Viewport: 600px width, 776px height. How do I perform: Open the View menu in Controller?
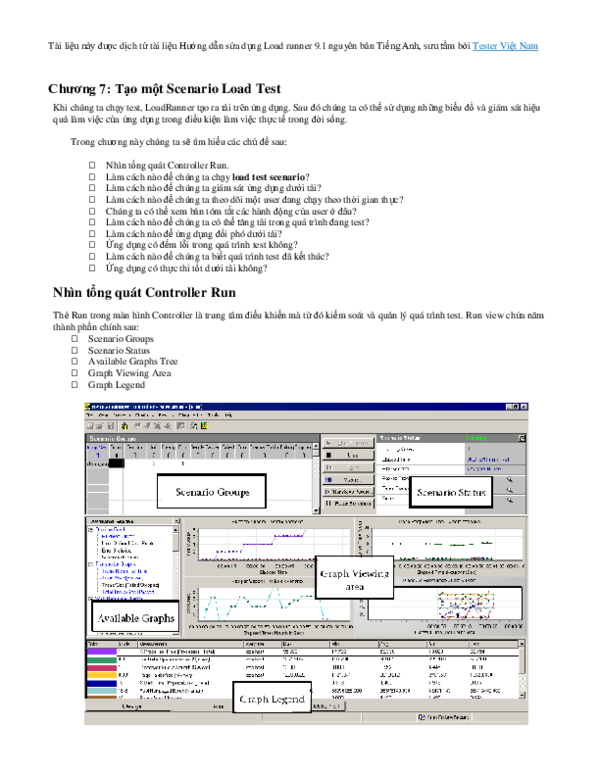pyautogui.click(x=103, y=415)
